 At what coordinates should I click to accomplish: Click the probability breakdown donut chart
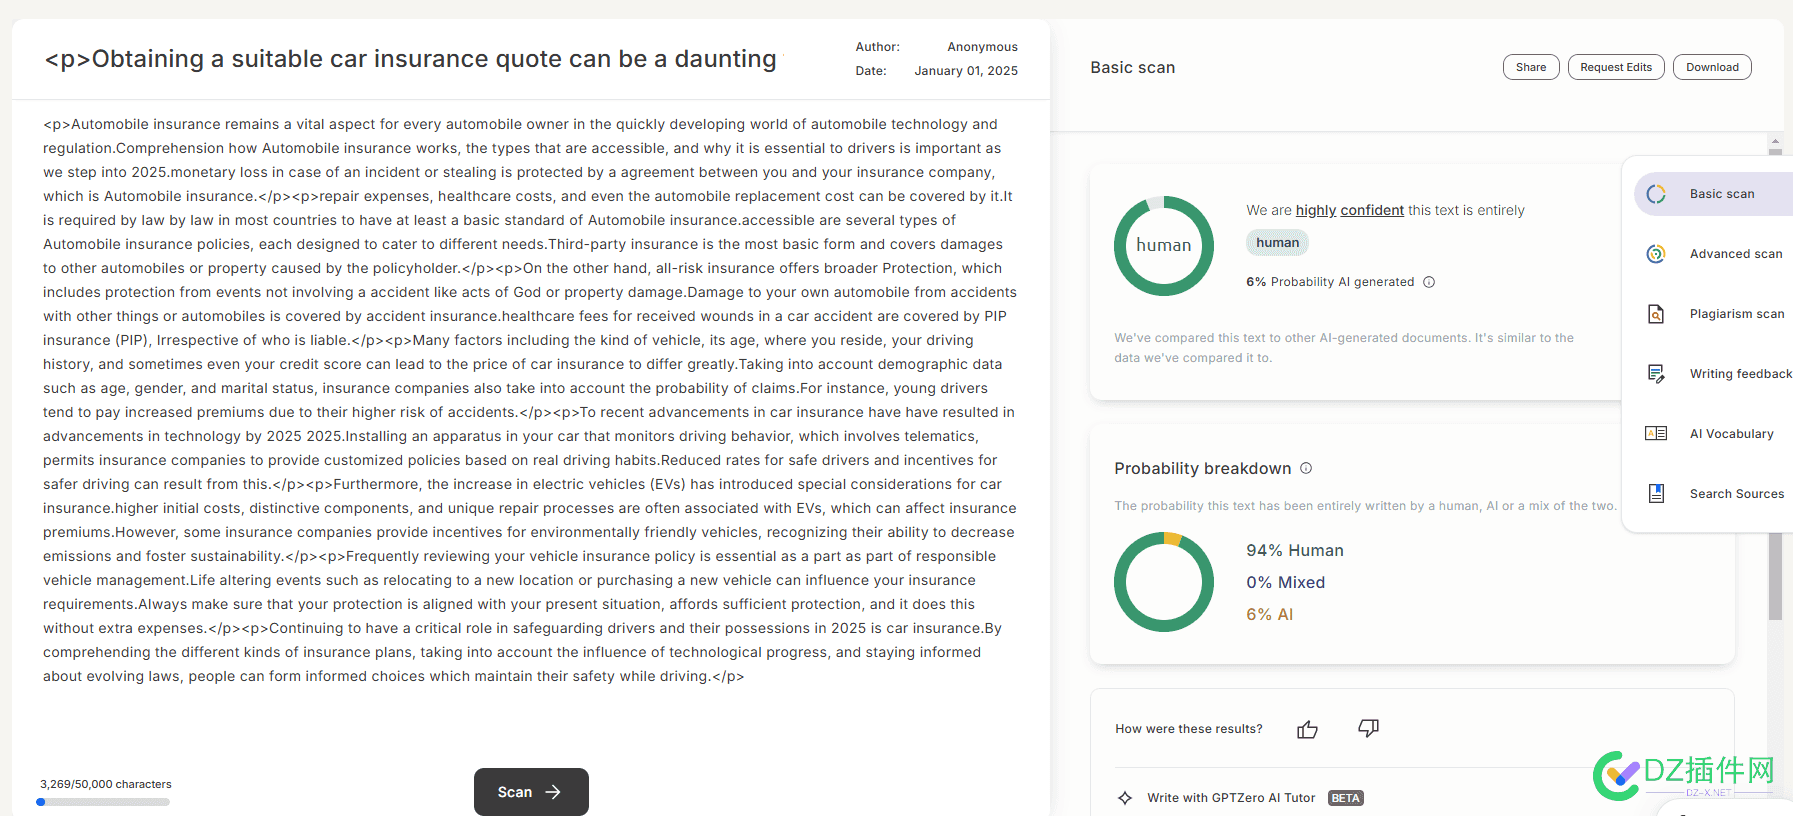(x=1164, y=582)
